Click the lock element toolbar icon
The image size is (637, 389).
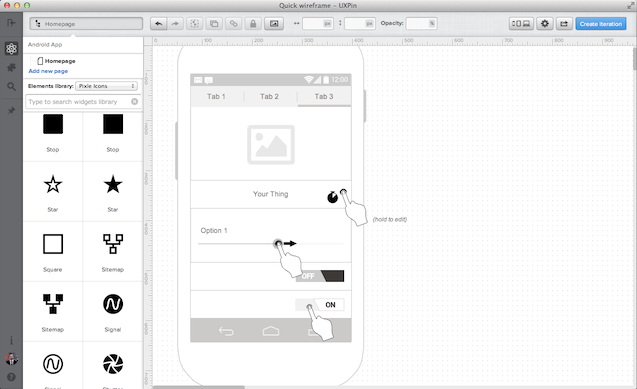(253, 24)
